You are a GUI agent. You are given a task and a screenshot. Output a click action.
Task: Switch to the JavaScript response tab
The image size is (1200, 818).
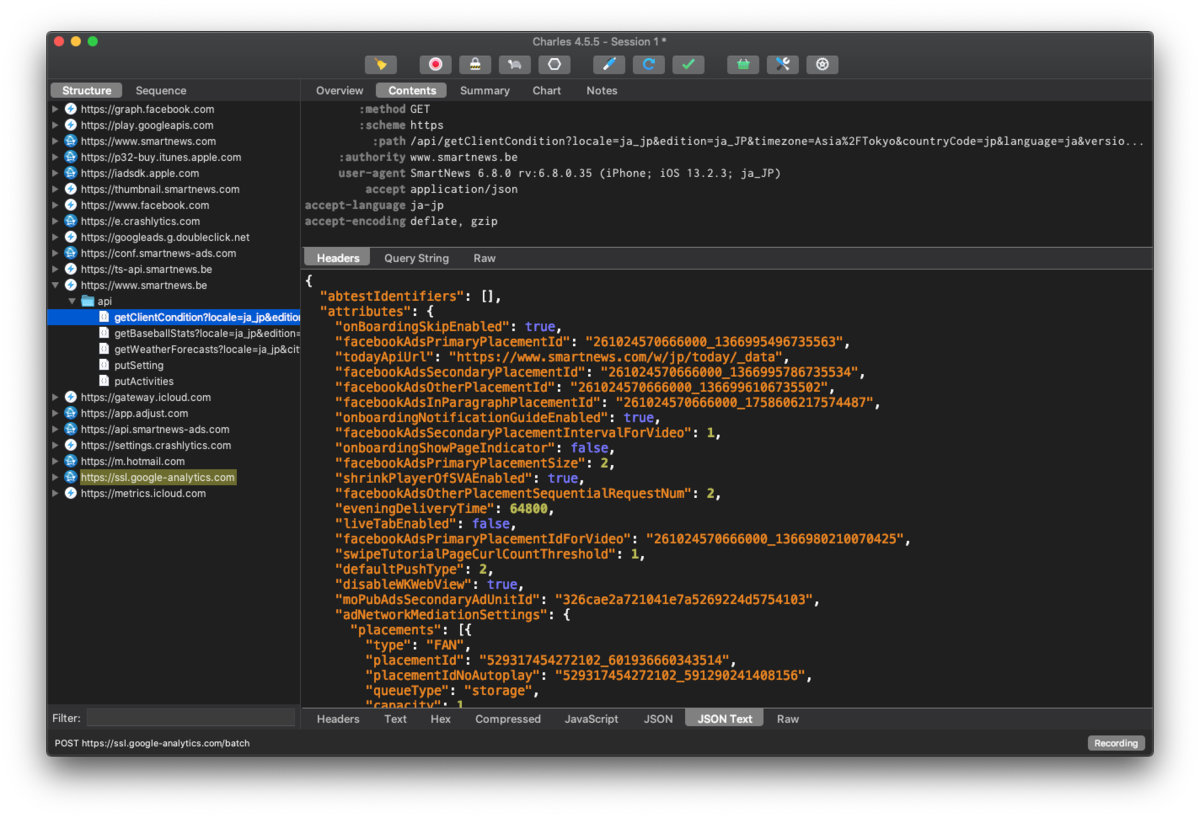point(592,719)
